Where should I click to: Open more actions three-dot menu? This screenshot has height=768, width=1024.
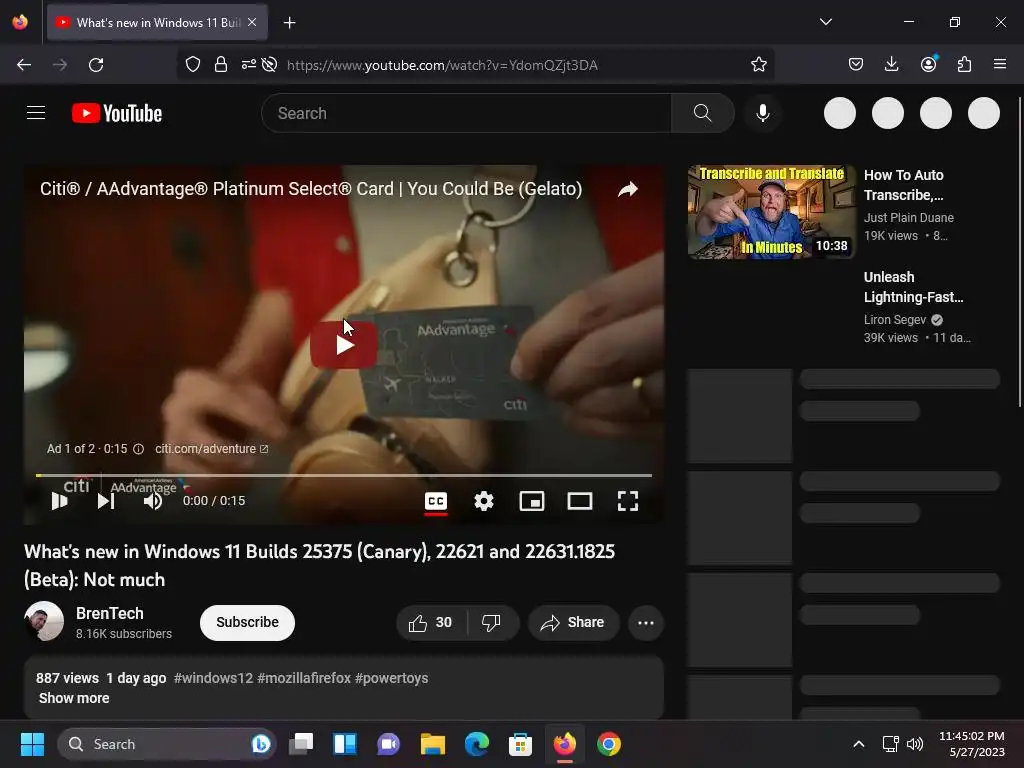[646, 622]
